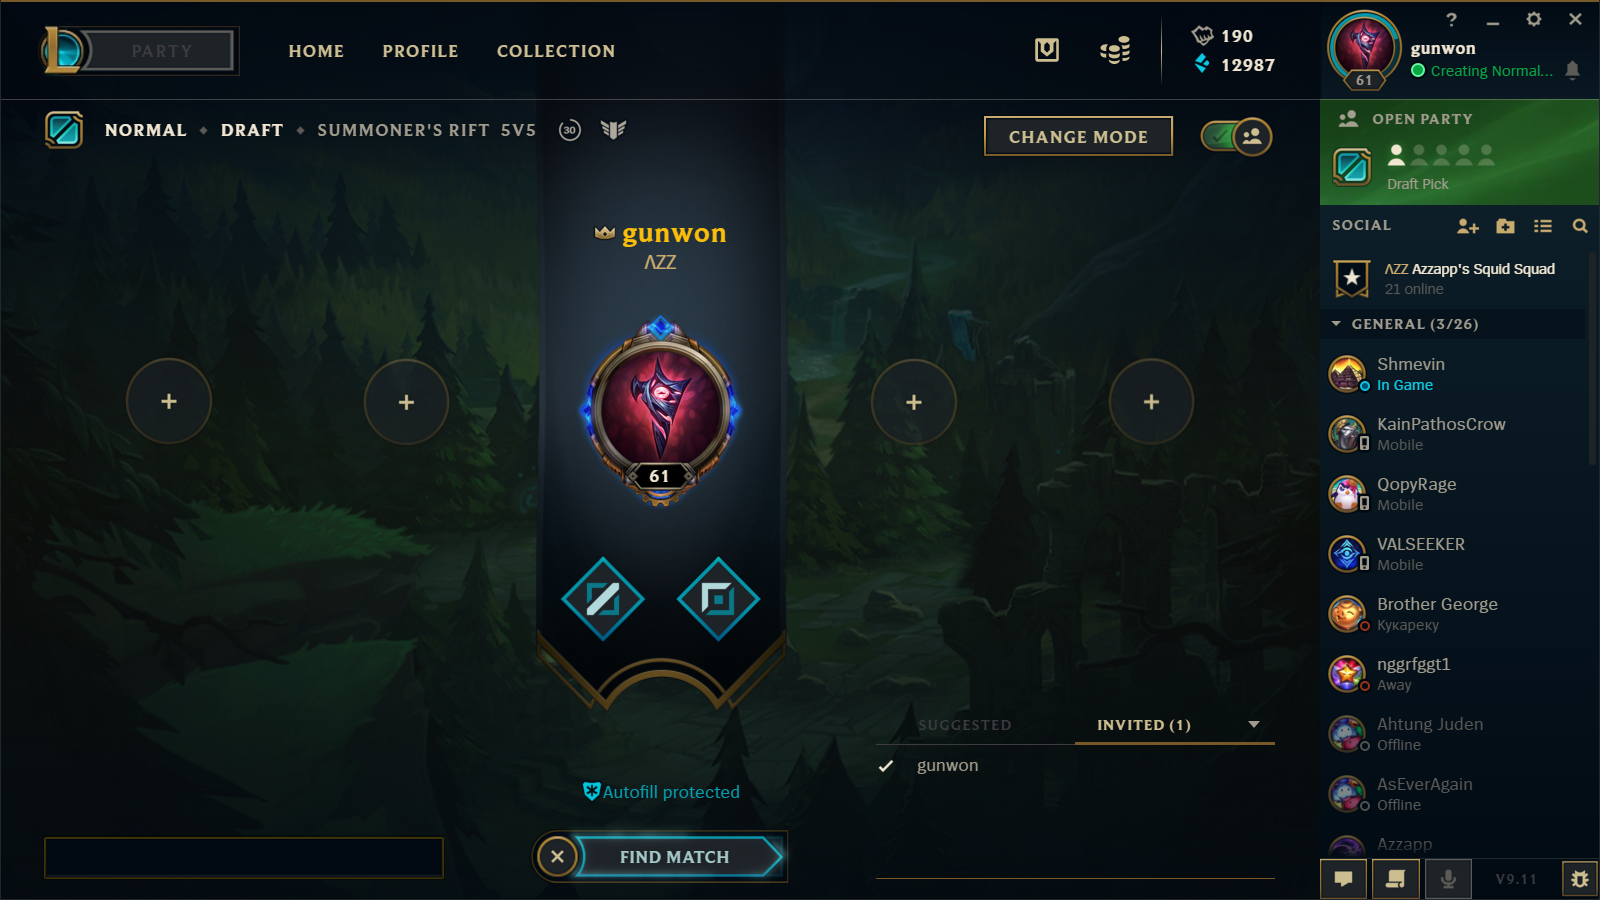This screenshot has height=900, width=1600.
Task: Select the primary position diamond
Action: pos(603,599)
